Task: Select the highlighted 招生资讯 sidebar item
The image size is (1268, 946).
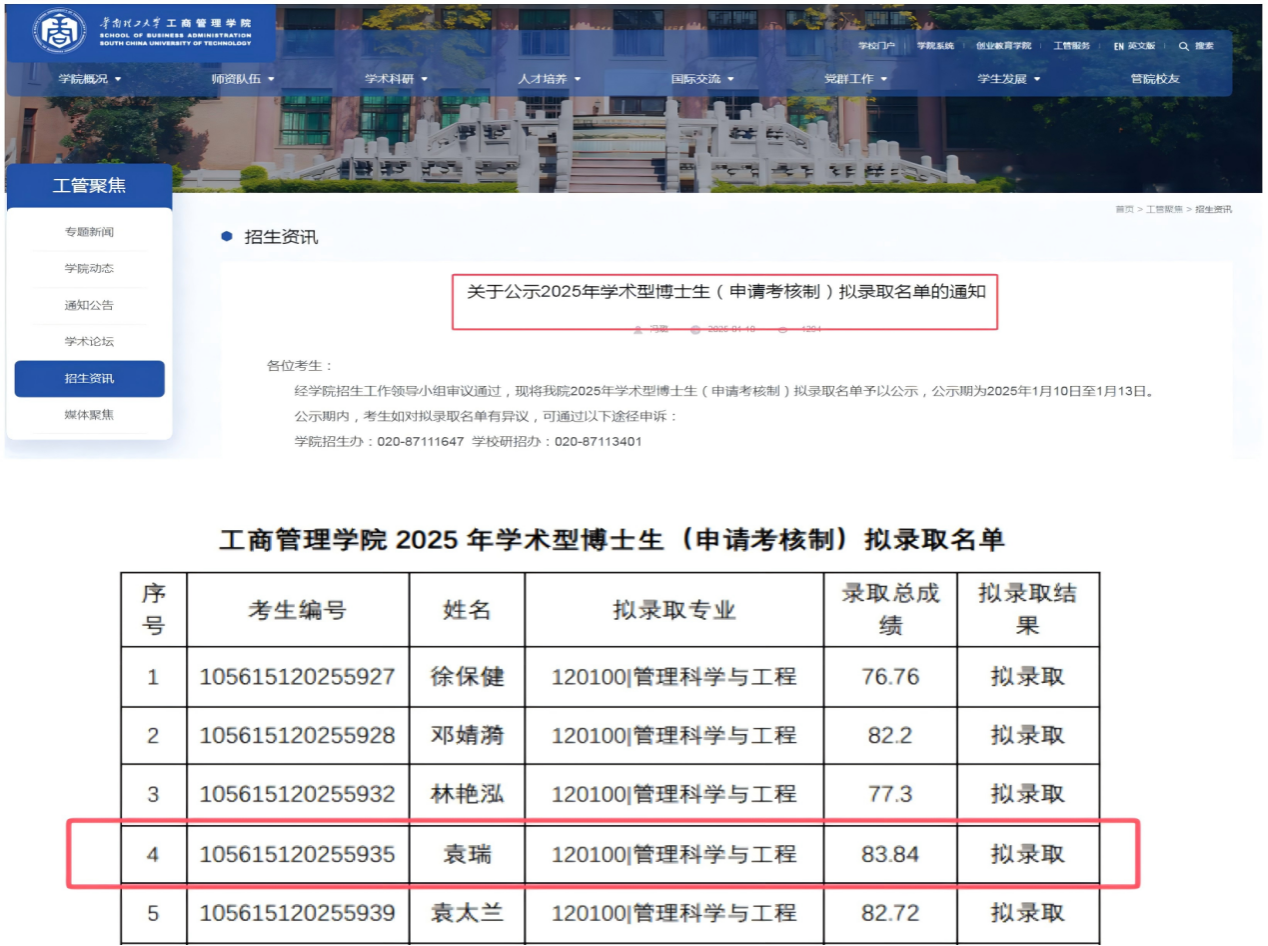Action: 89,378
